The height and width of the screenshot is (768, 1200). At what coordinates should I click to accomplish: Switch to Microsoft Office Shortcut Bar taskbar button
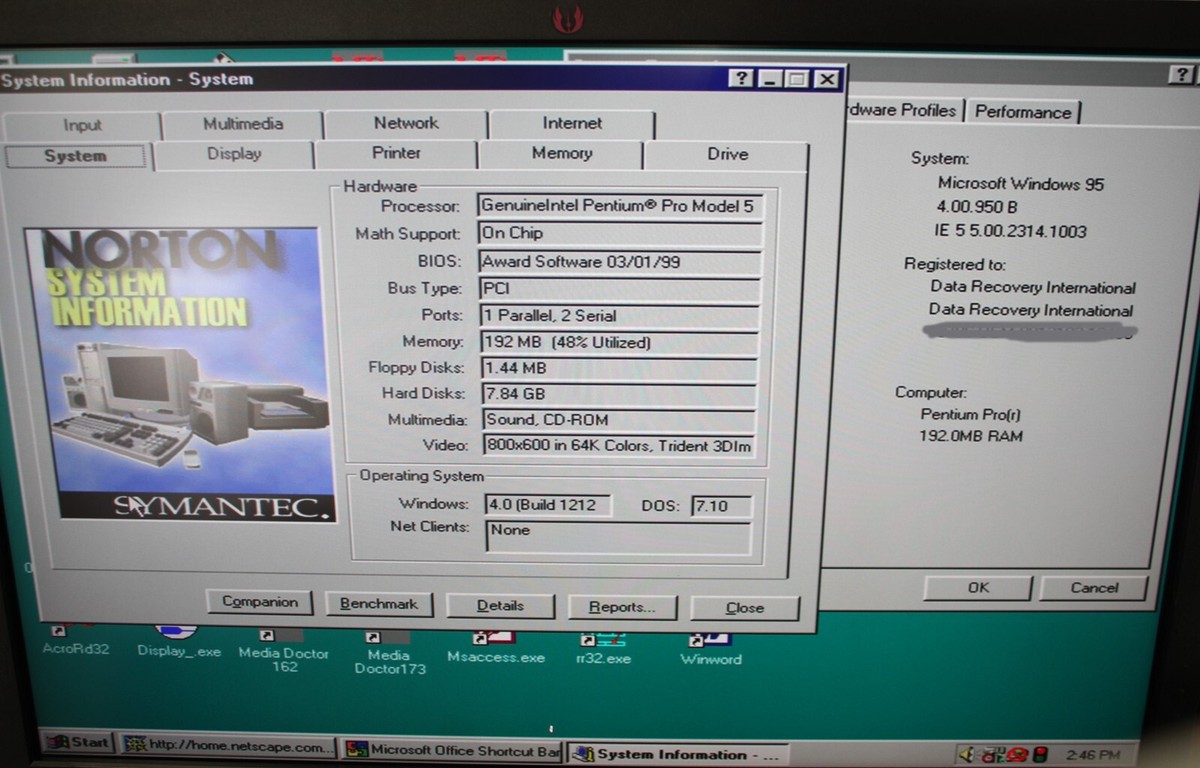point(452,750)
